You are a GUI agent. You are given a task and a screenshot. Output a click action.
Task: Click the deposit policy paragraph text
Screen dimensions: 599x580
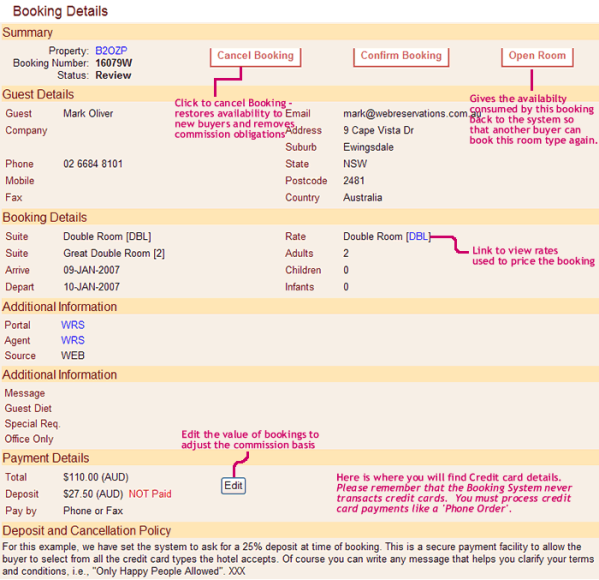pyautogui.click(x=298, y=559)
